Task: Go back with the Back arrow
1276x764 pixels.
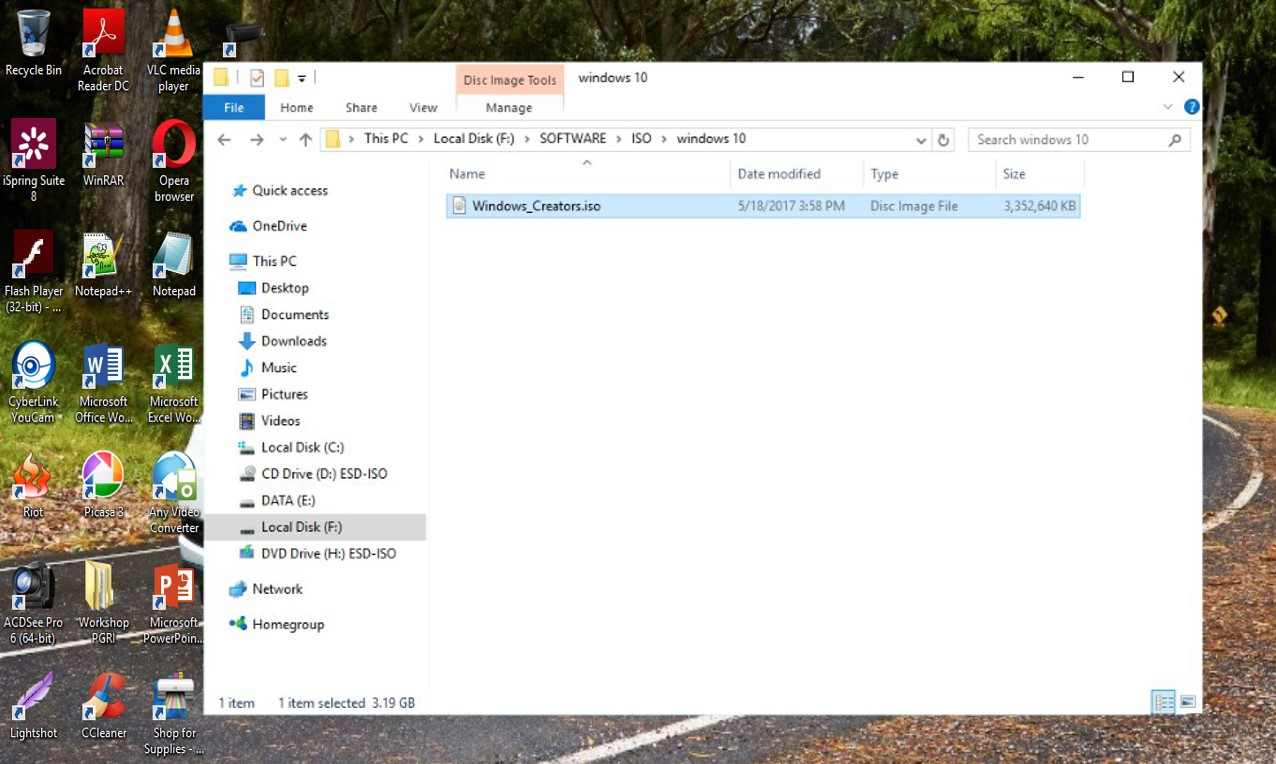Action: [224, 140]
